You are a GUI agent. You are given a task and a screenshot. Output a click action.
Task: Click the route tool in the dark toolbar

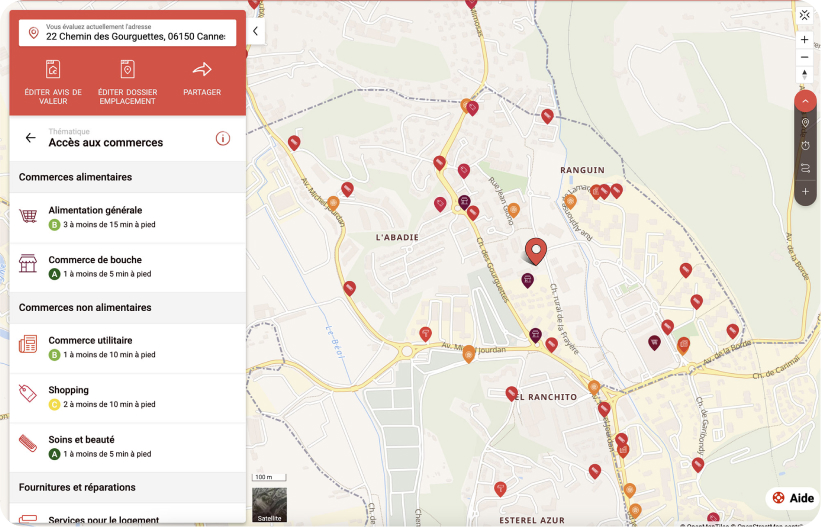tap(805, 168)
